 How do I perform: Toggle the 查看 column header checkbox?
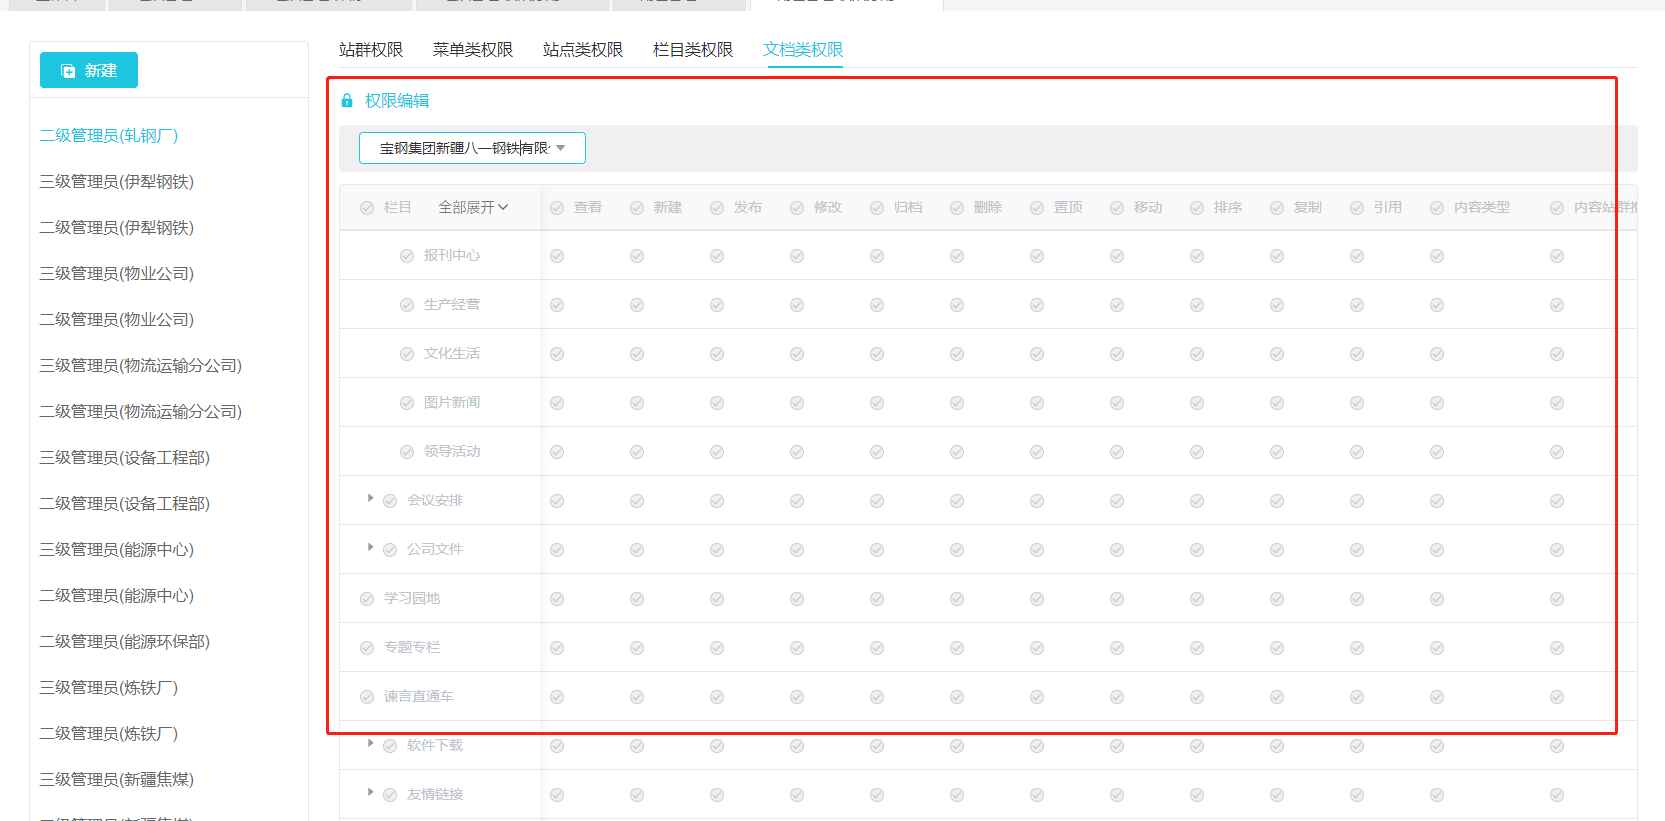(x=557, y=208)
